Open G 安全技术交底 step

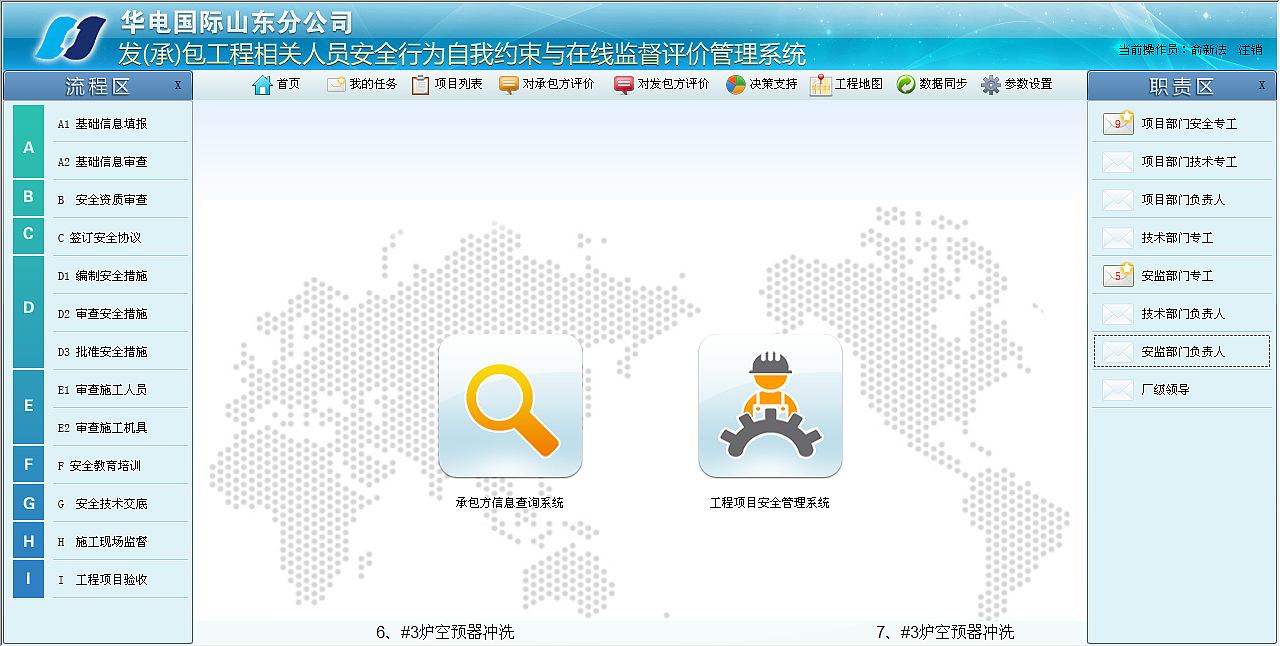[102, 504]
